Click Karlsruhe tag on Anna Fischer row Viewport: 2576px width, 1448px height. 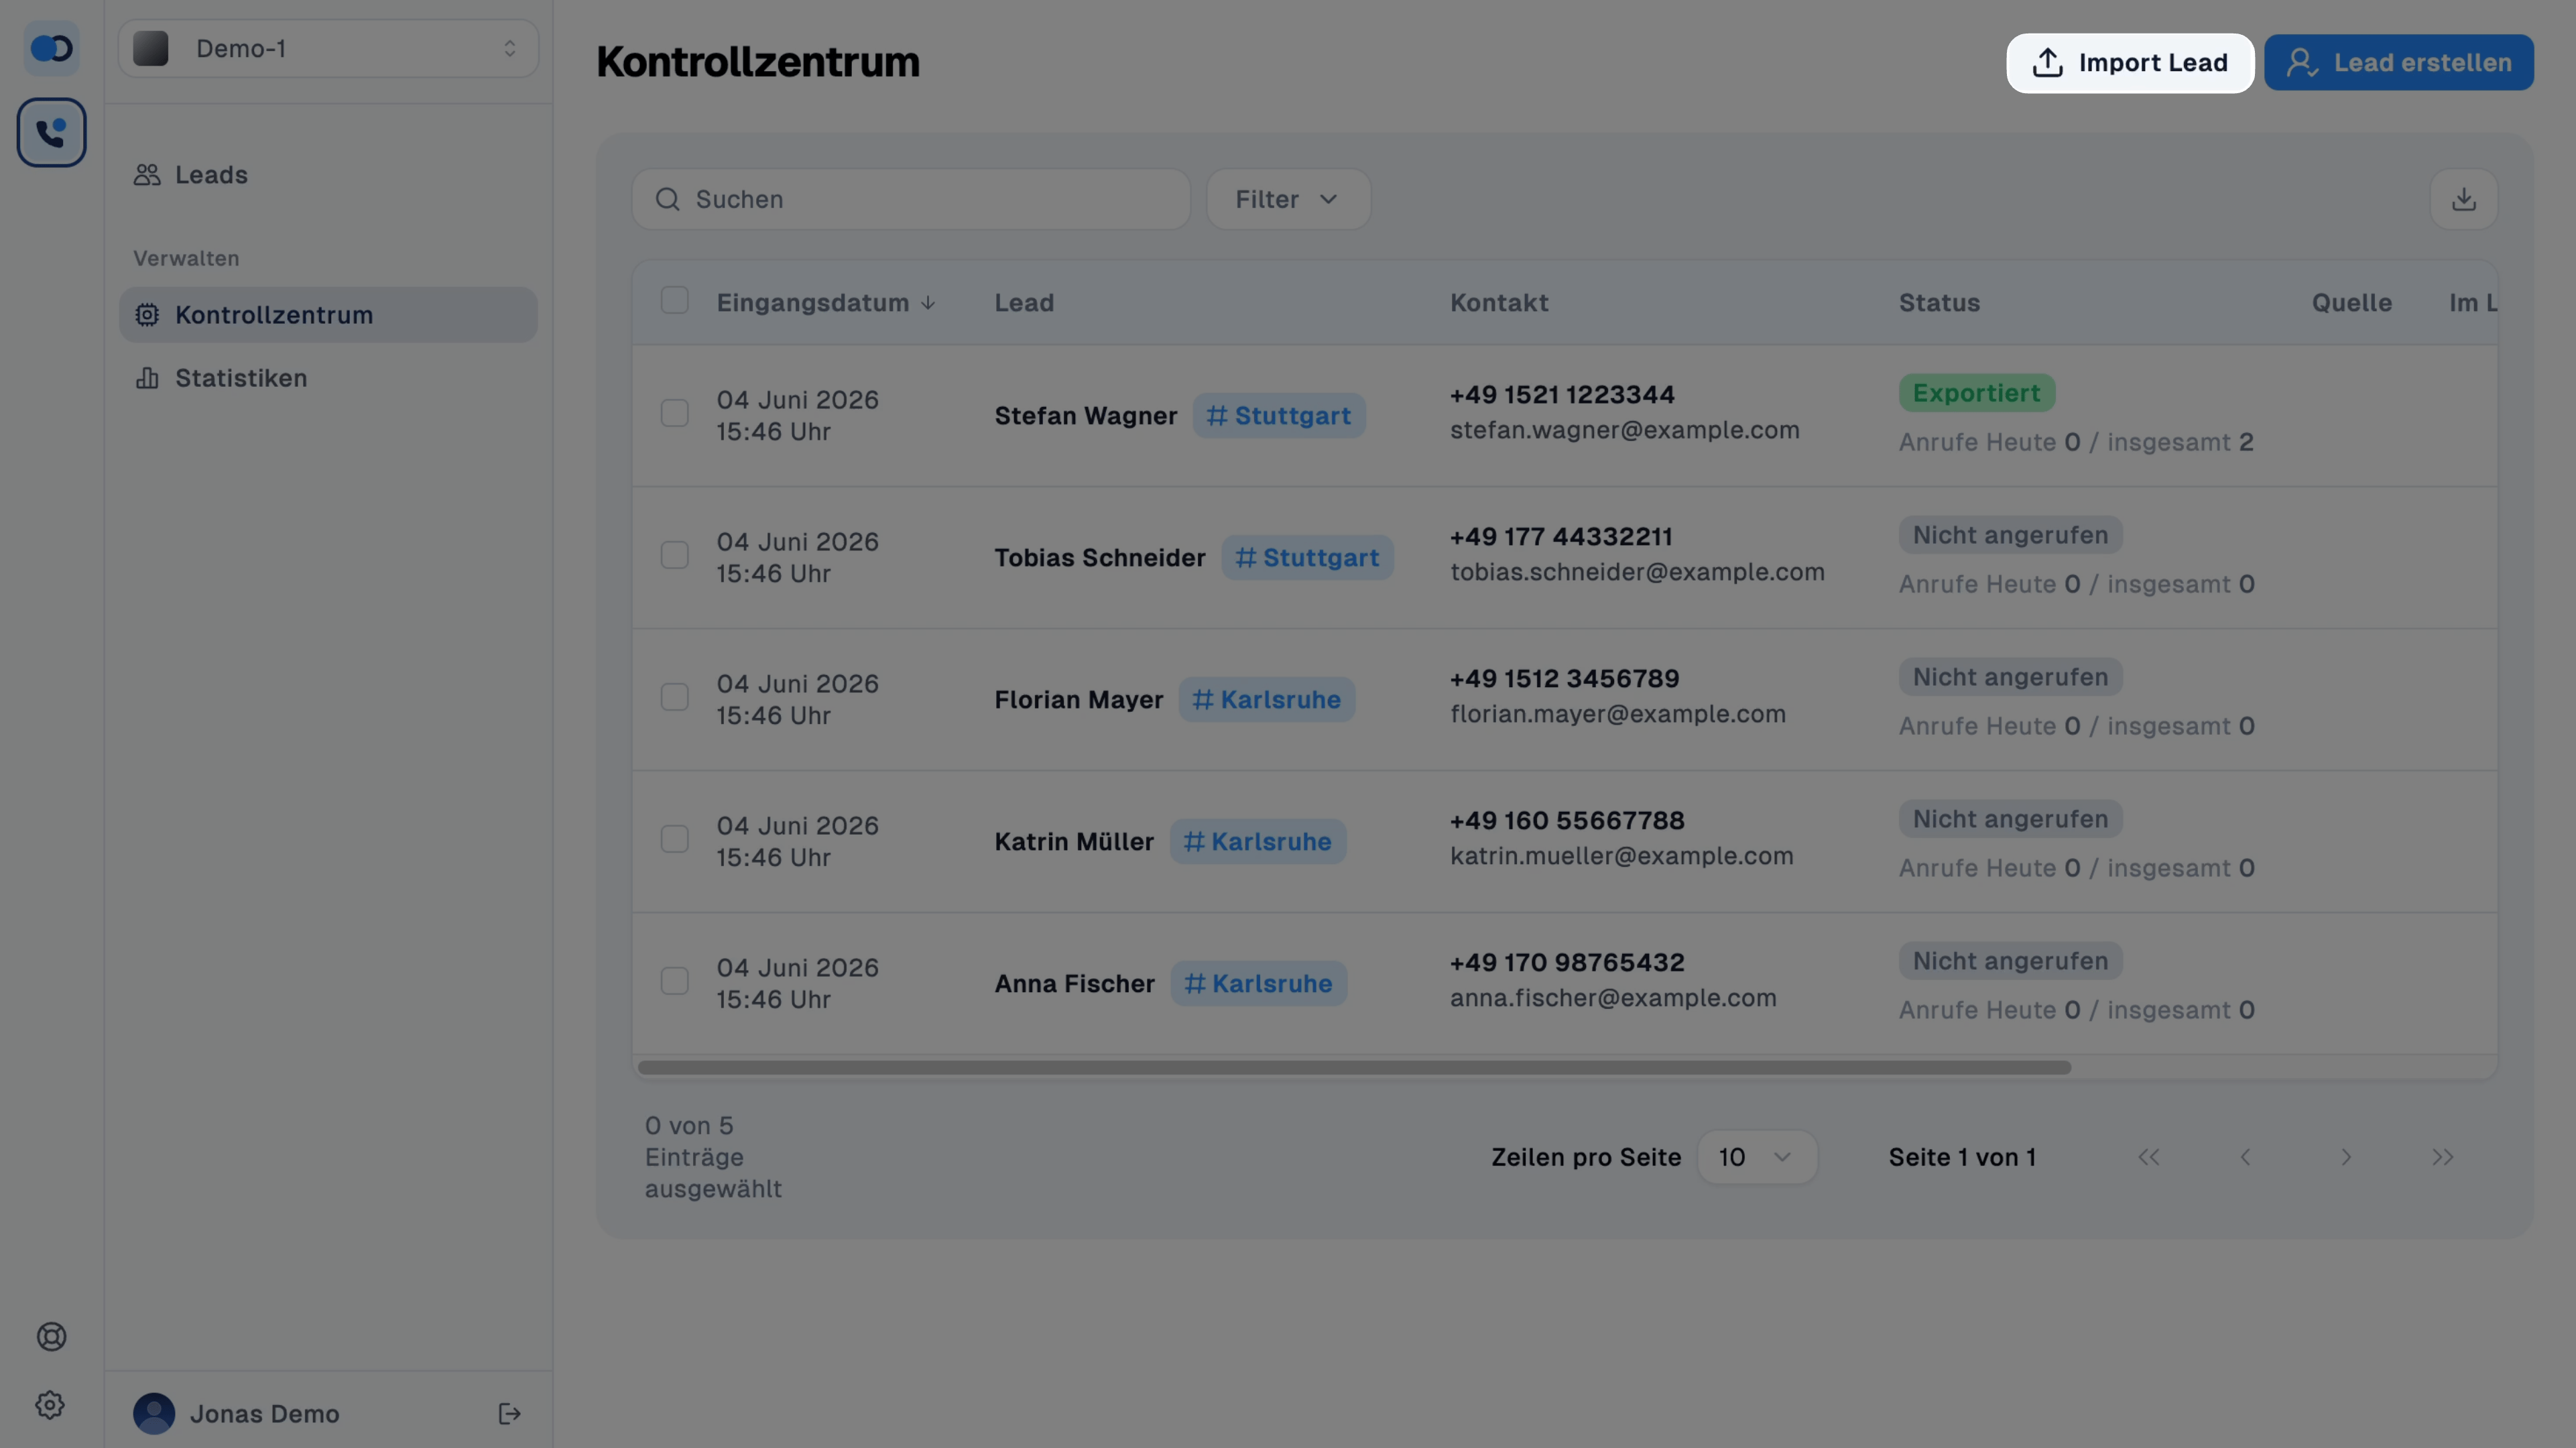click(x=1259, y=983)
